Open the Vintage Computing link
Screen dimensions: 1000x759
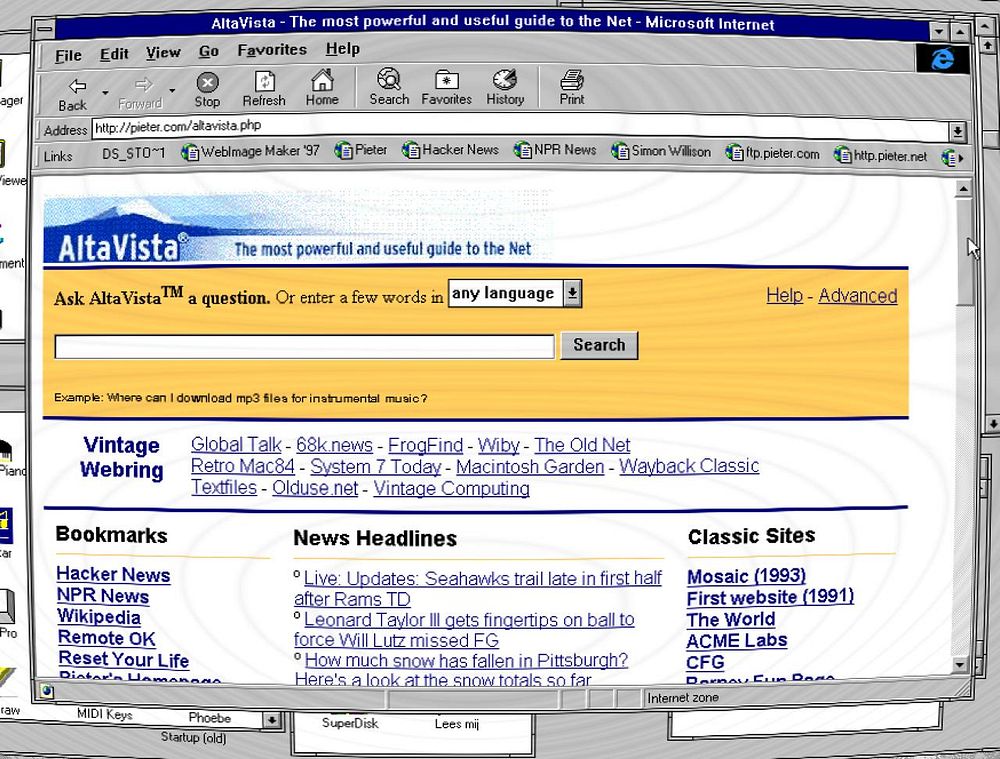tap(452, 488)
